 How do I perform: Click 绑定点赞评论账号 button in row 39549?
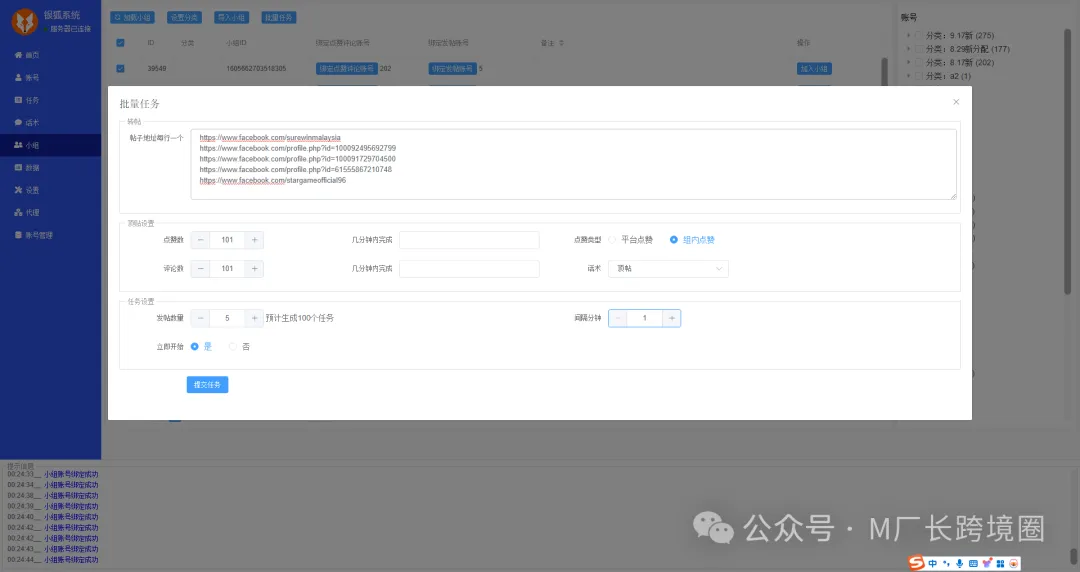pyautogui.click(x=346, y=69)
